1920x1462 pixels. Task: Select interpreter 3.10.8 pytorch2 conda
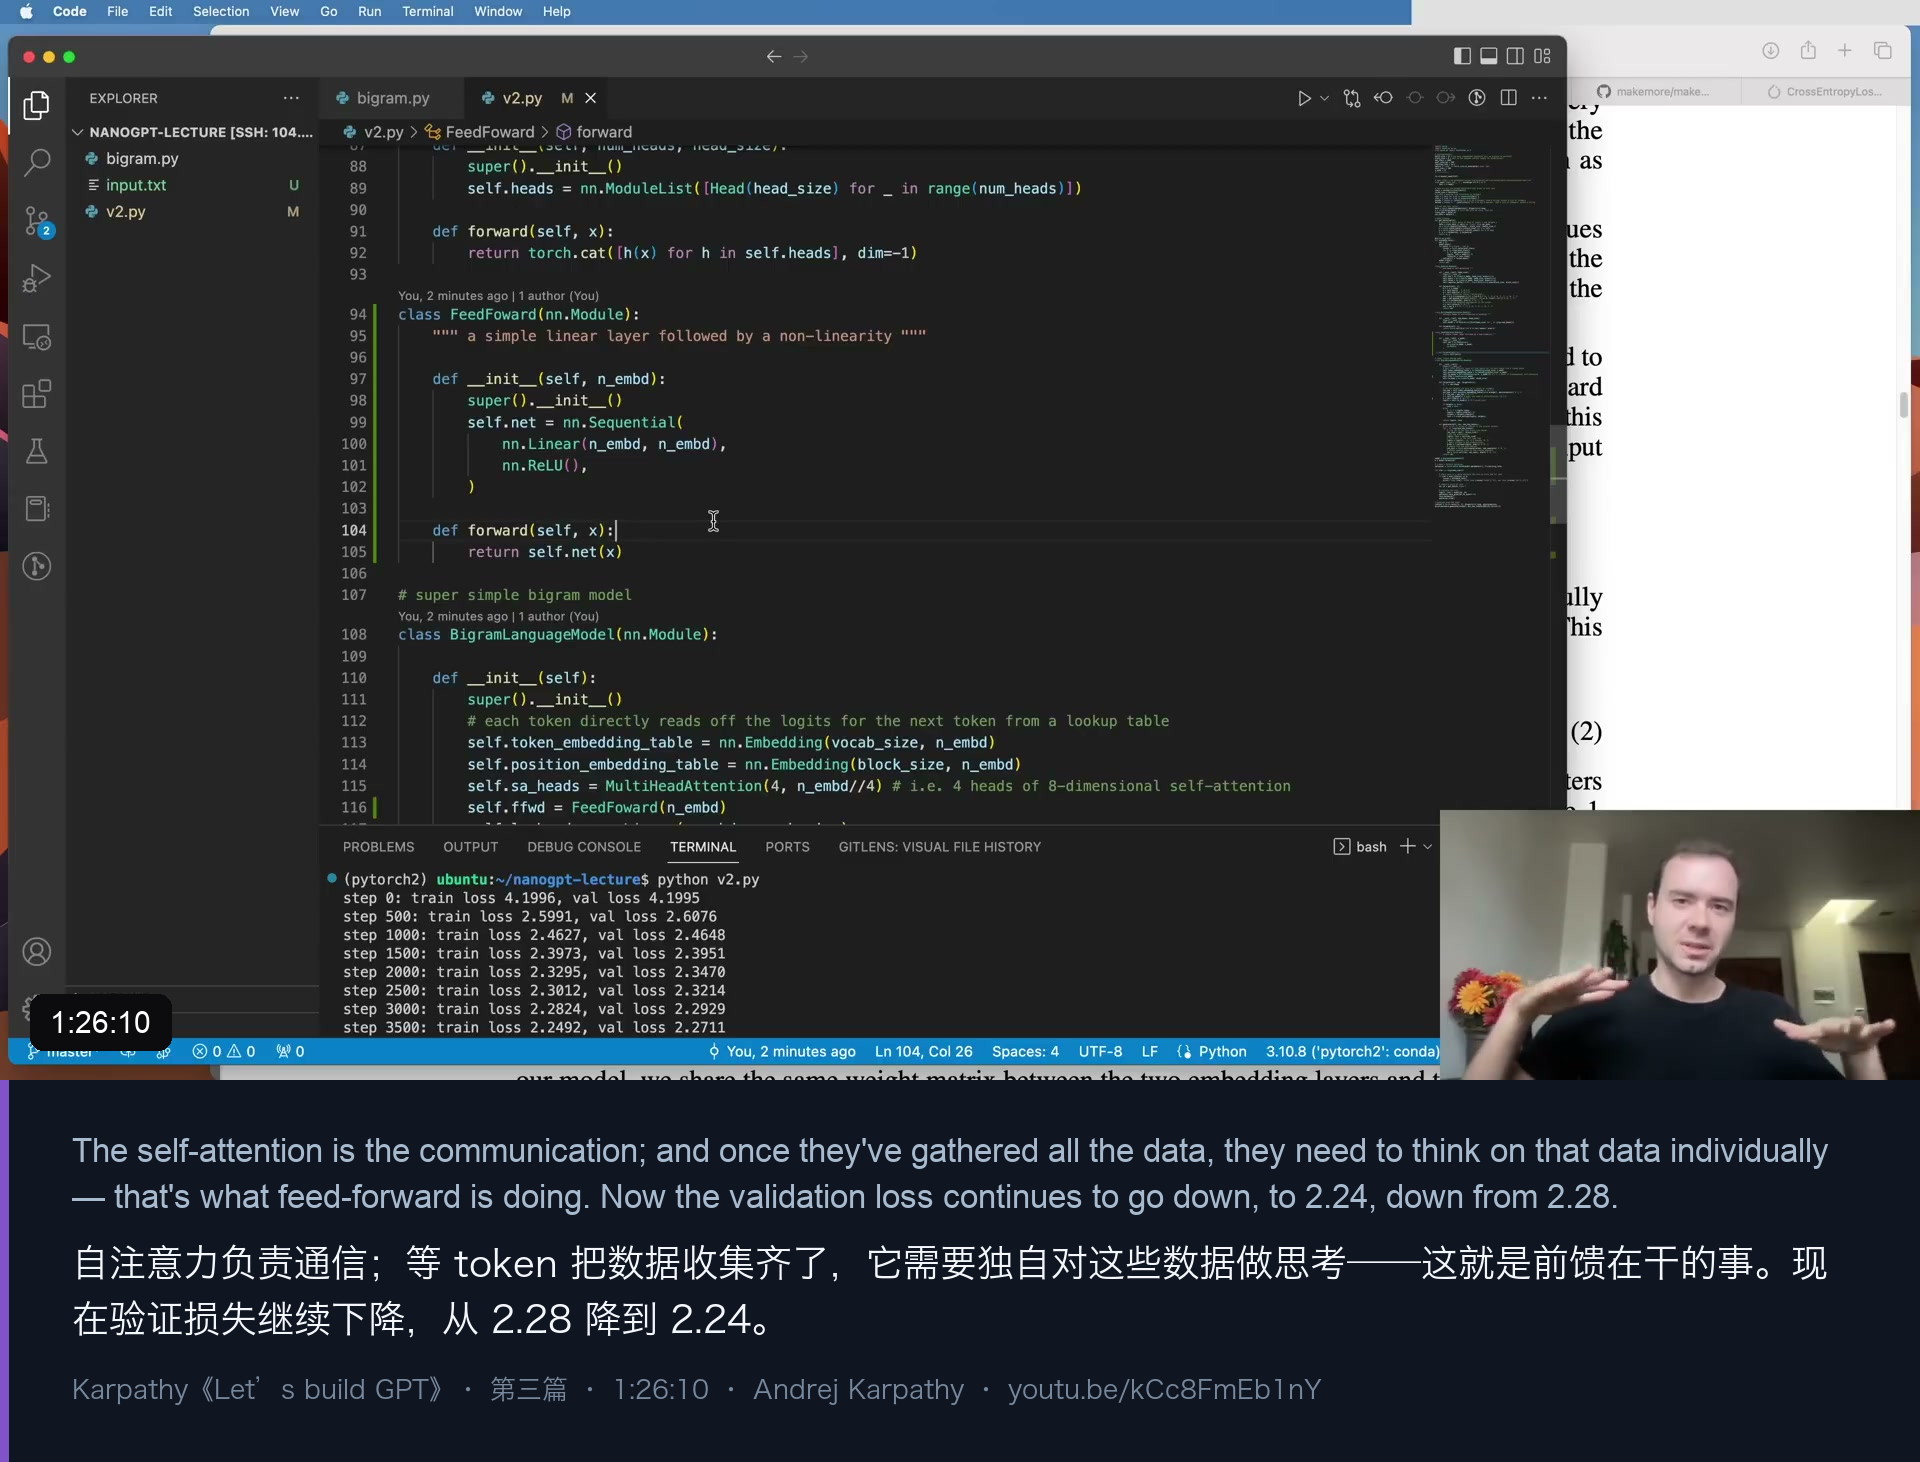[x=1352, y=1051]
